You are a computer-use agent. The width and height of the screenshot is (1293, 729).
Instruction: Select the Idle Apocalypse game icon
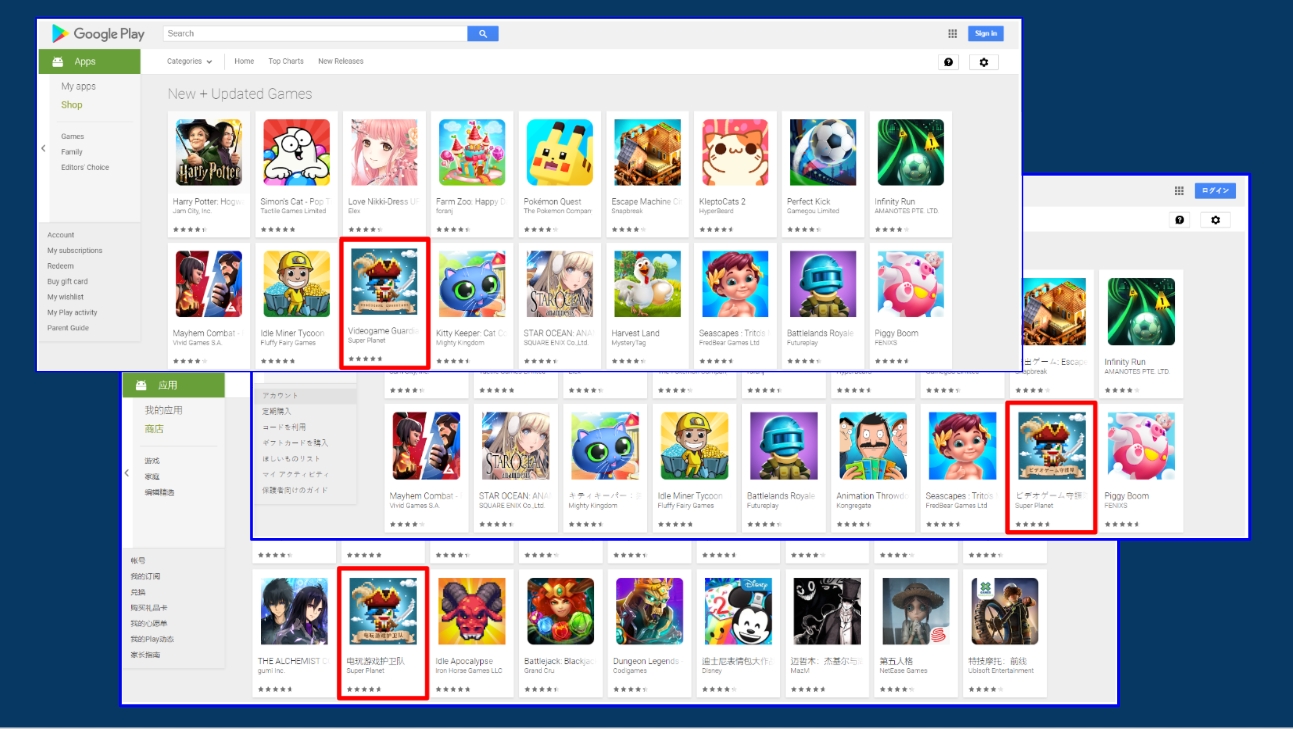click(x=472, y=611)
